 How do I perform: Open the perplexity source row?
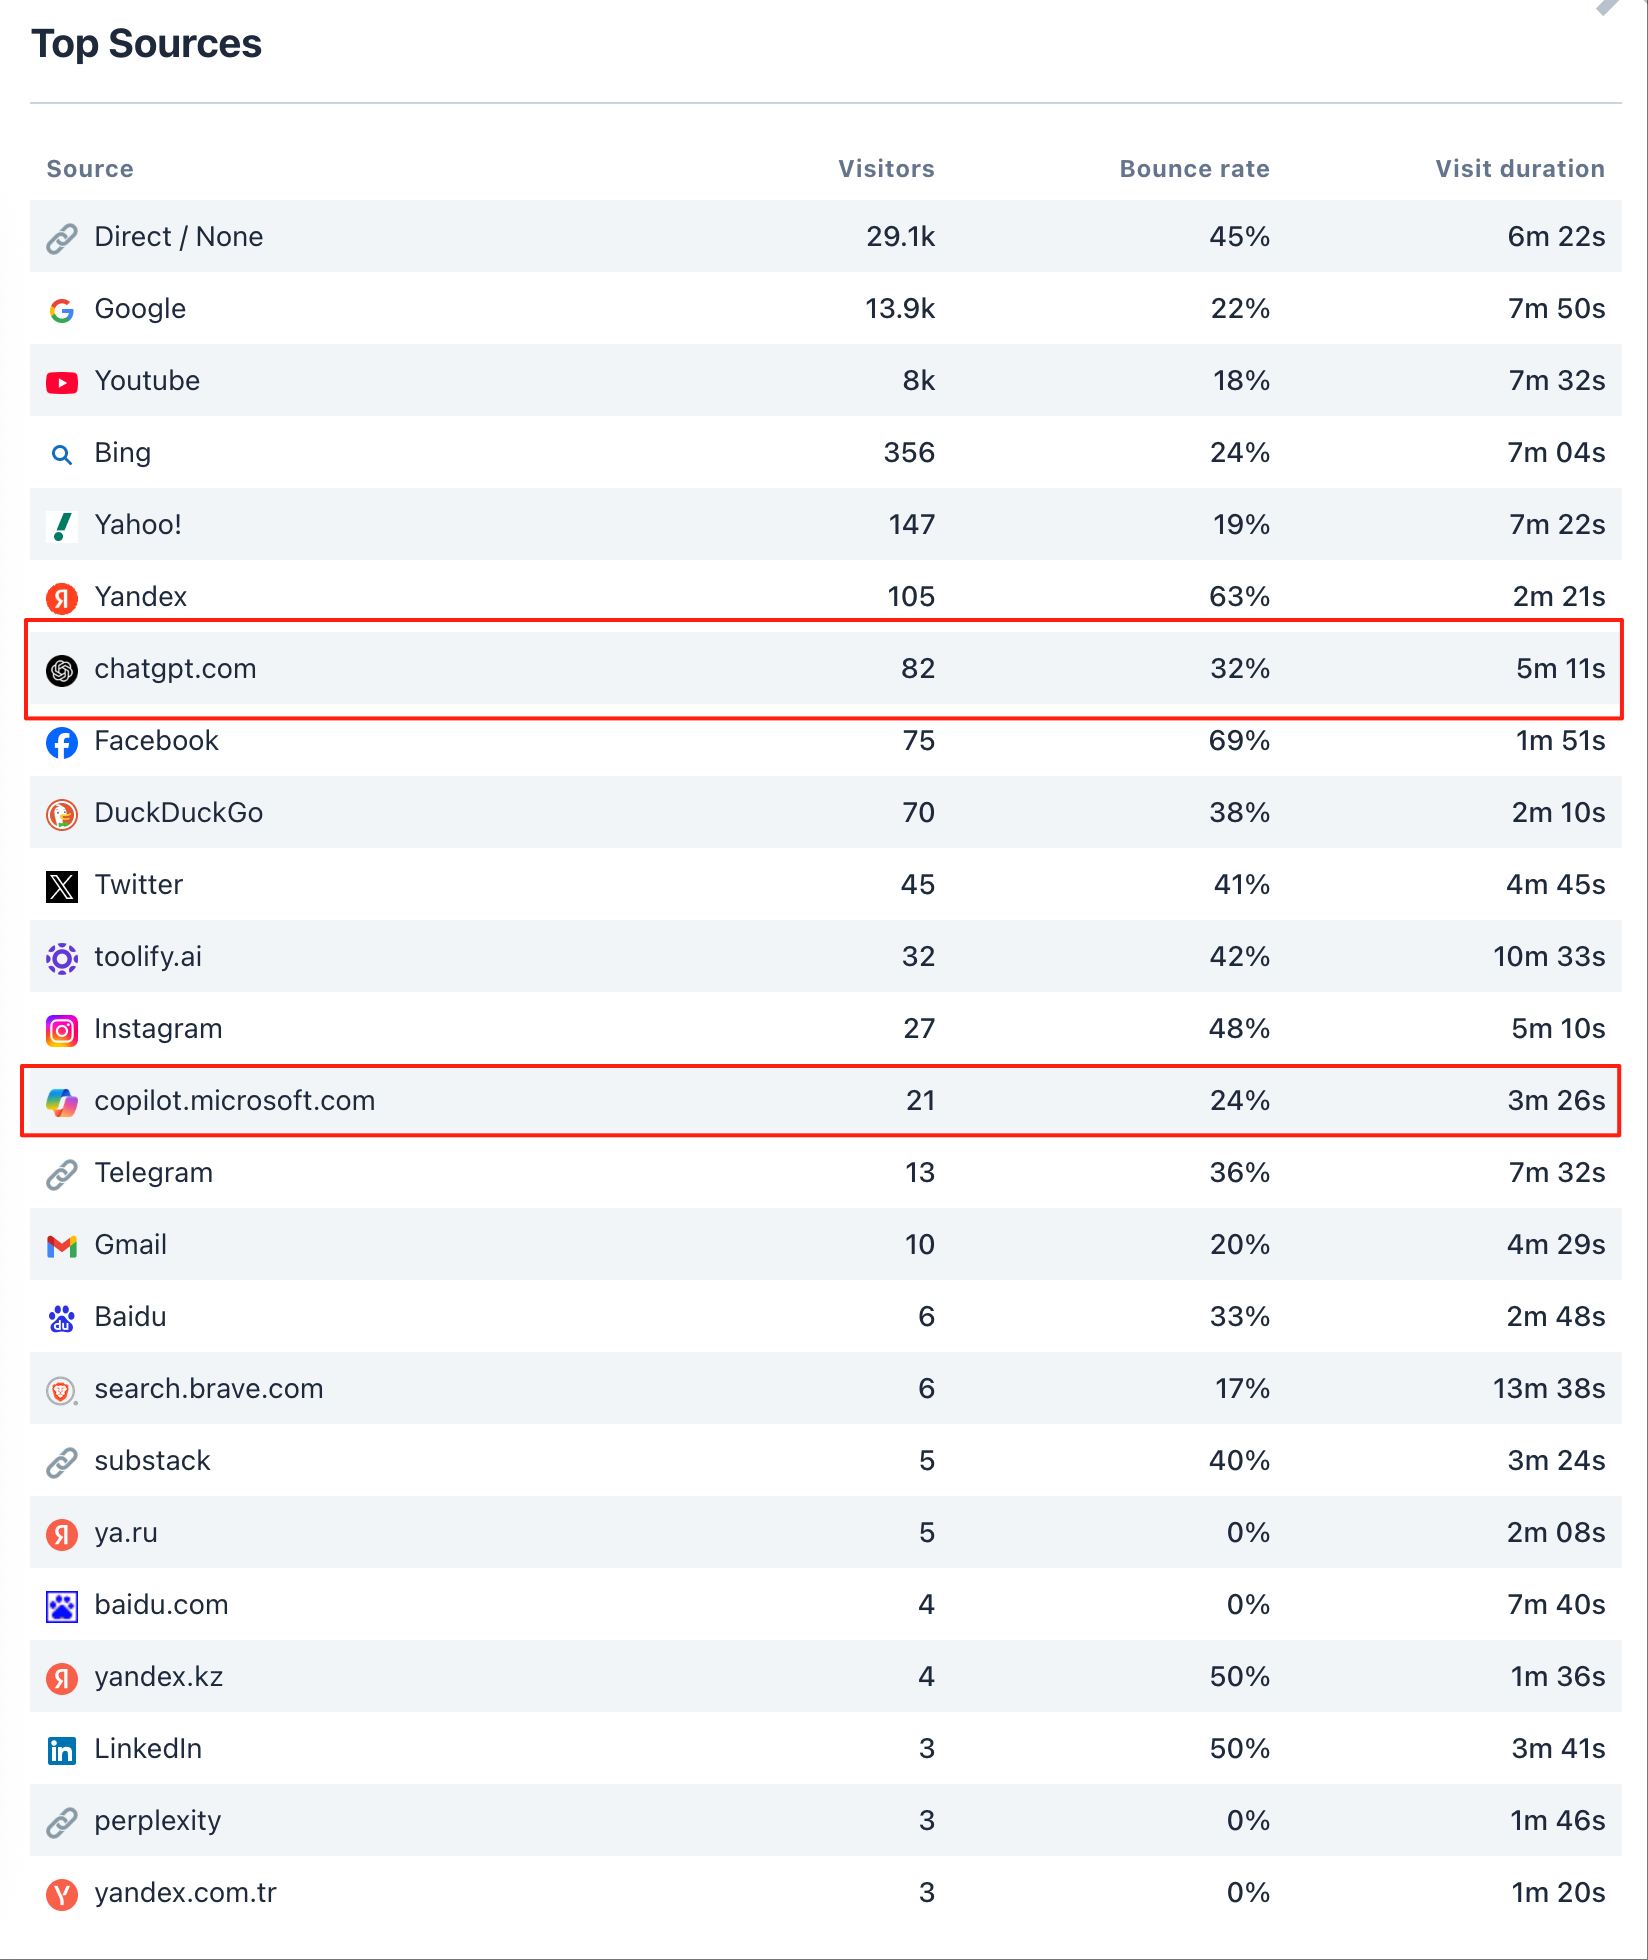[x=157, y=1821]
